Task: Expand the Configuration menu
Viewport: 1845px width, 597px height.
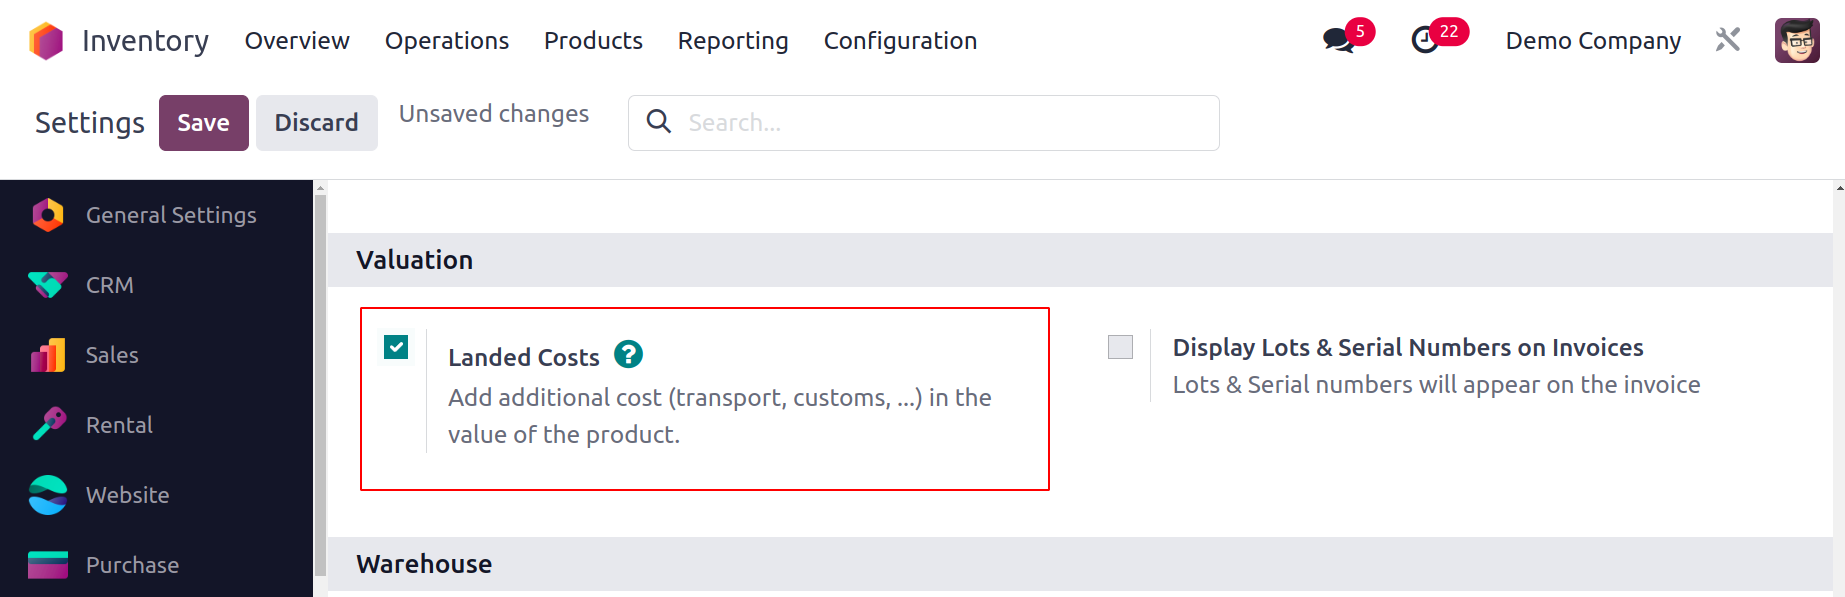Action: tap(900, 41)
